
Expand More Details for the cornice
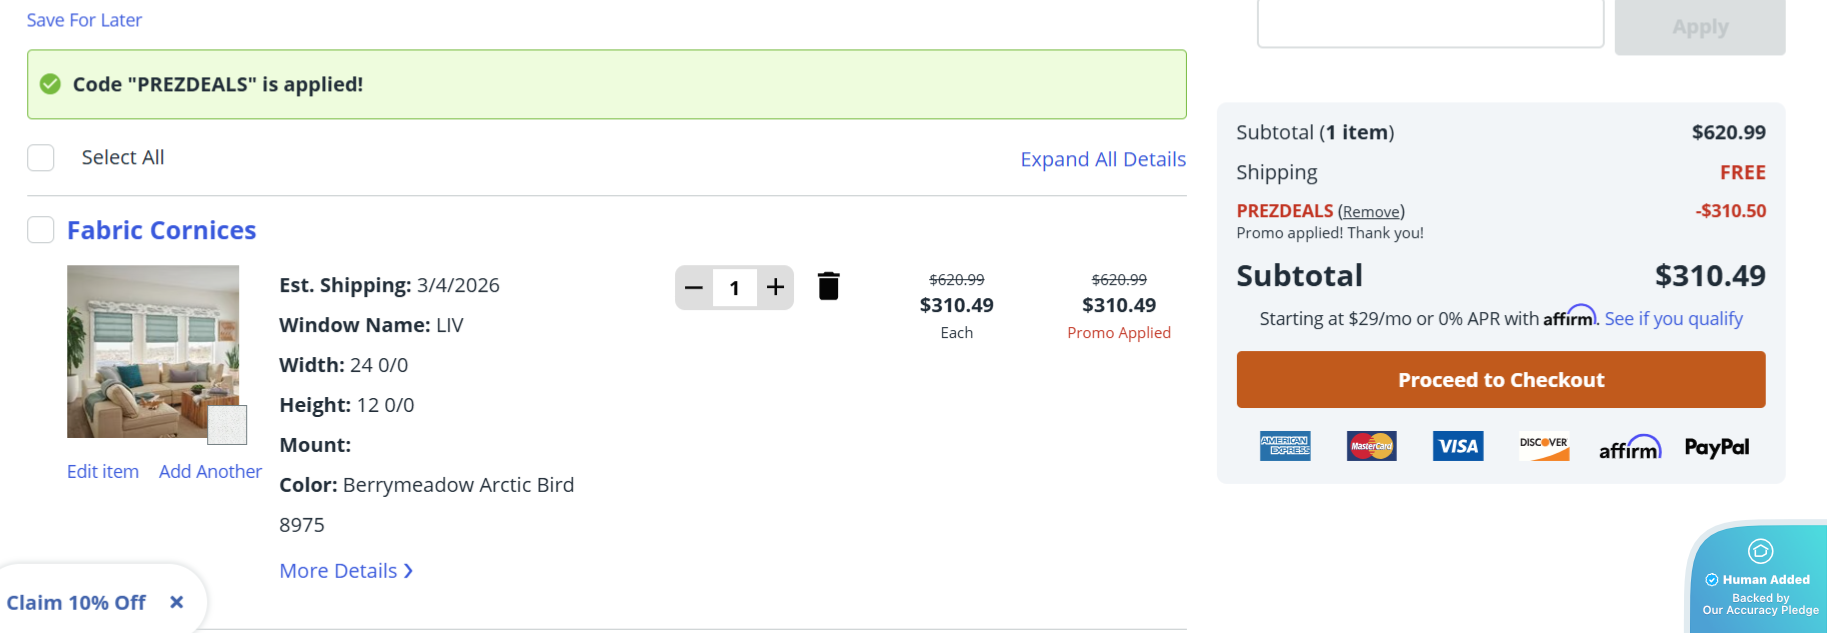click(346, 571)
